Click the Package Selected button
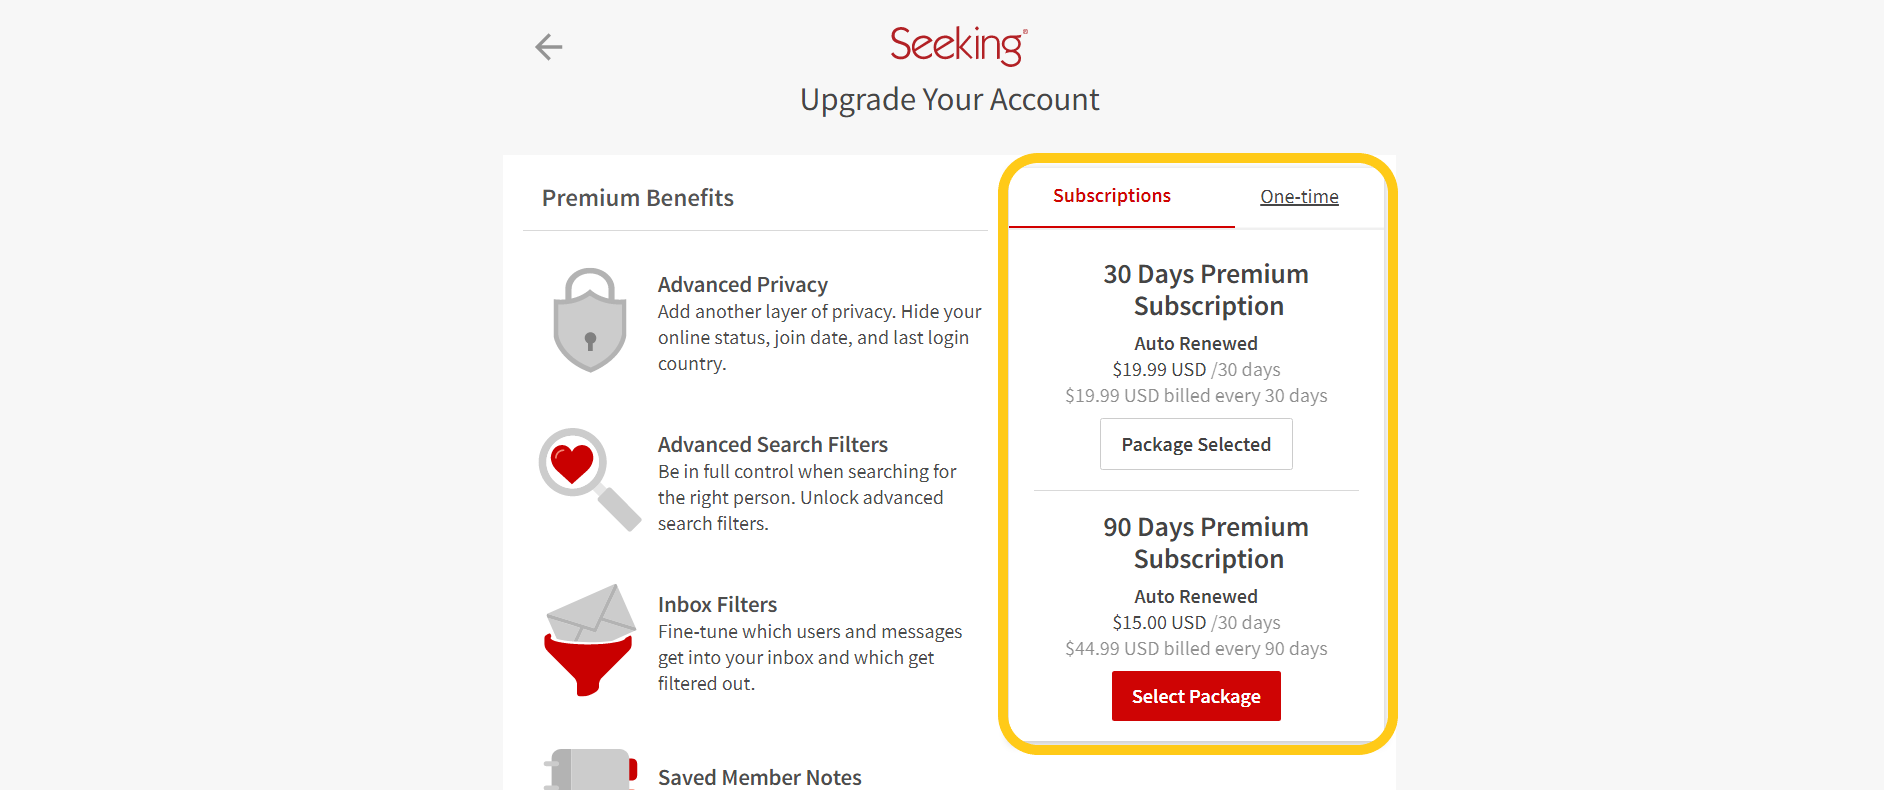This screenshot has width=1884, height=790. tap(1196, 444)
